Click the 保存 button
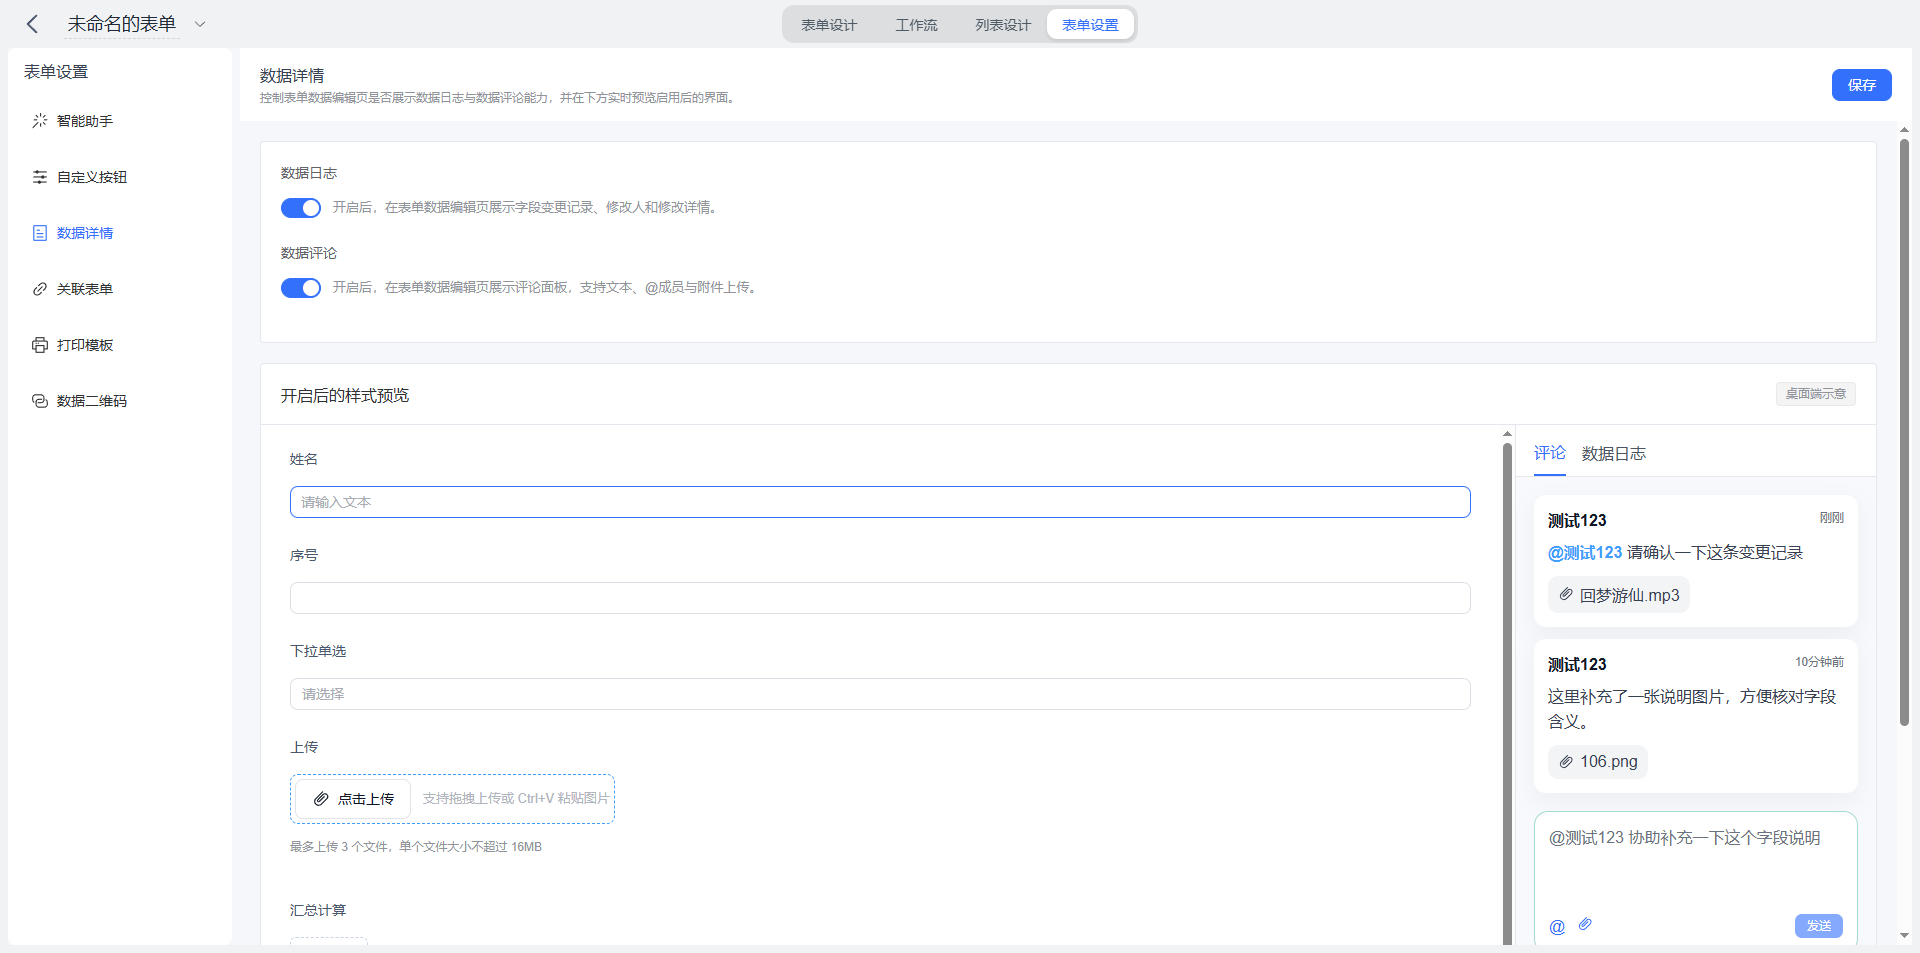This screenshot has width=1920, height=953. click(x=1862, y=85)
